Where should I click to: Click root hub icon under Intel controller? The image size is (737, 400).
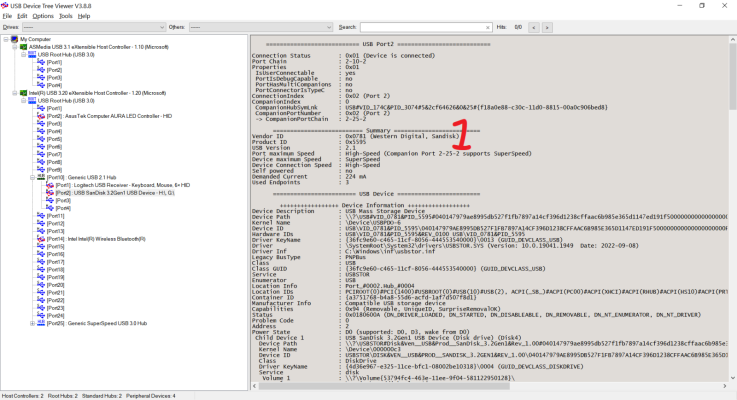tap(32, 101)
